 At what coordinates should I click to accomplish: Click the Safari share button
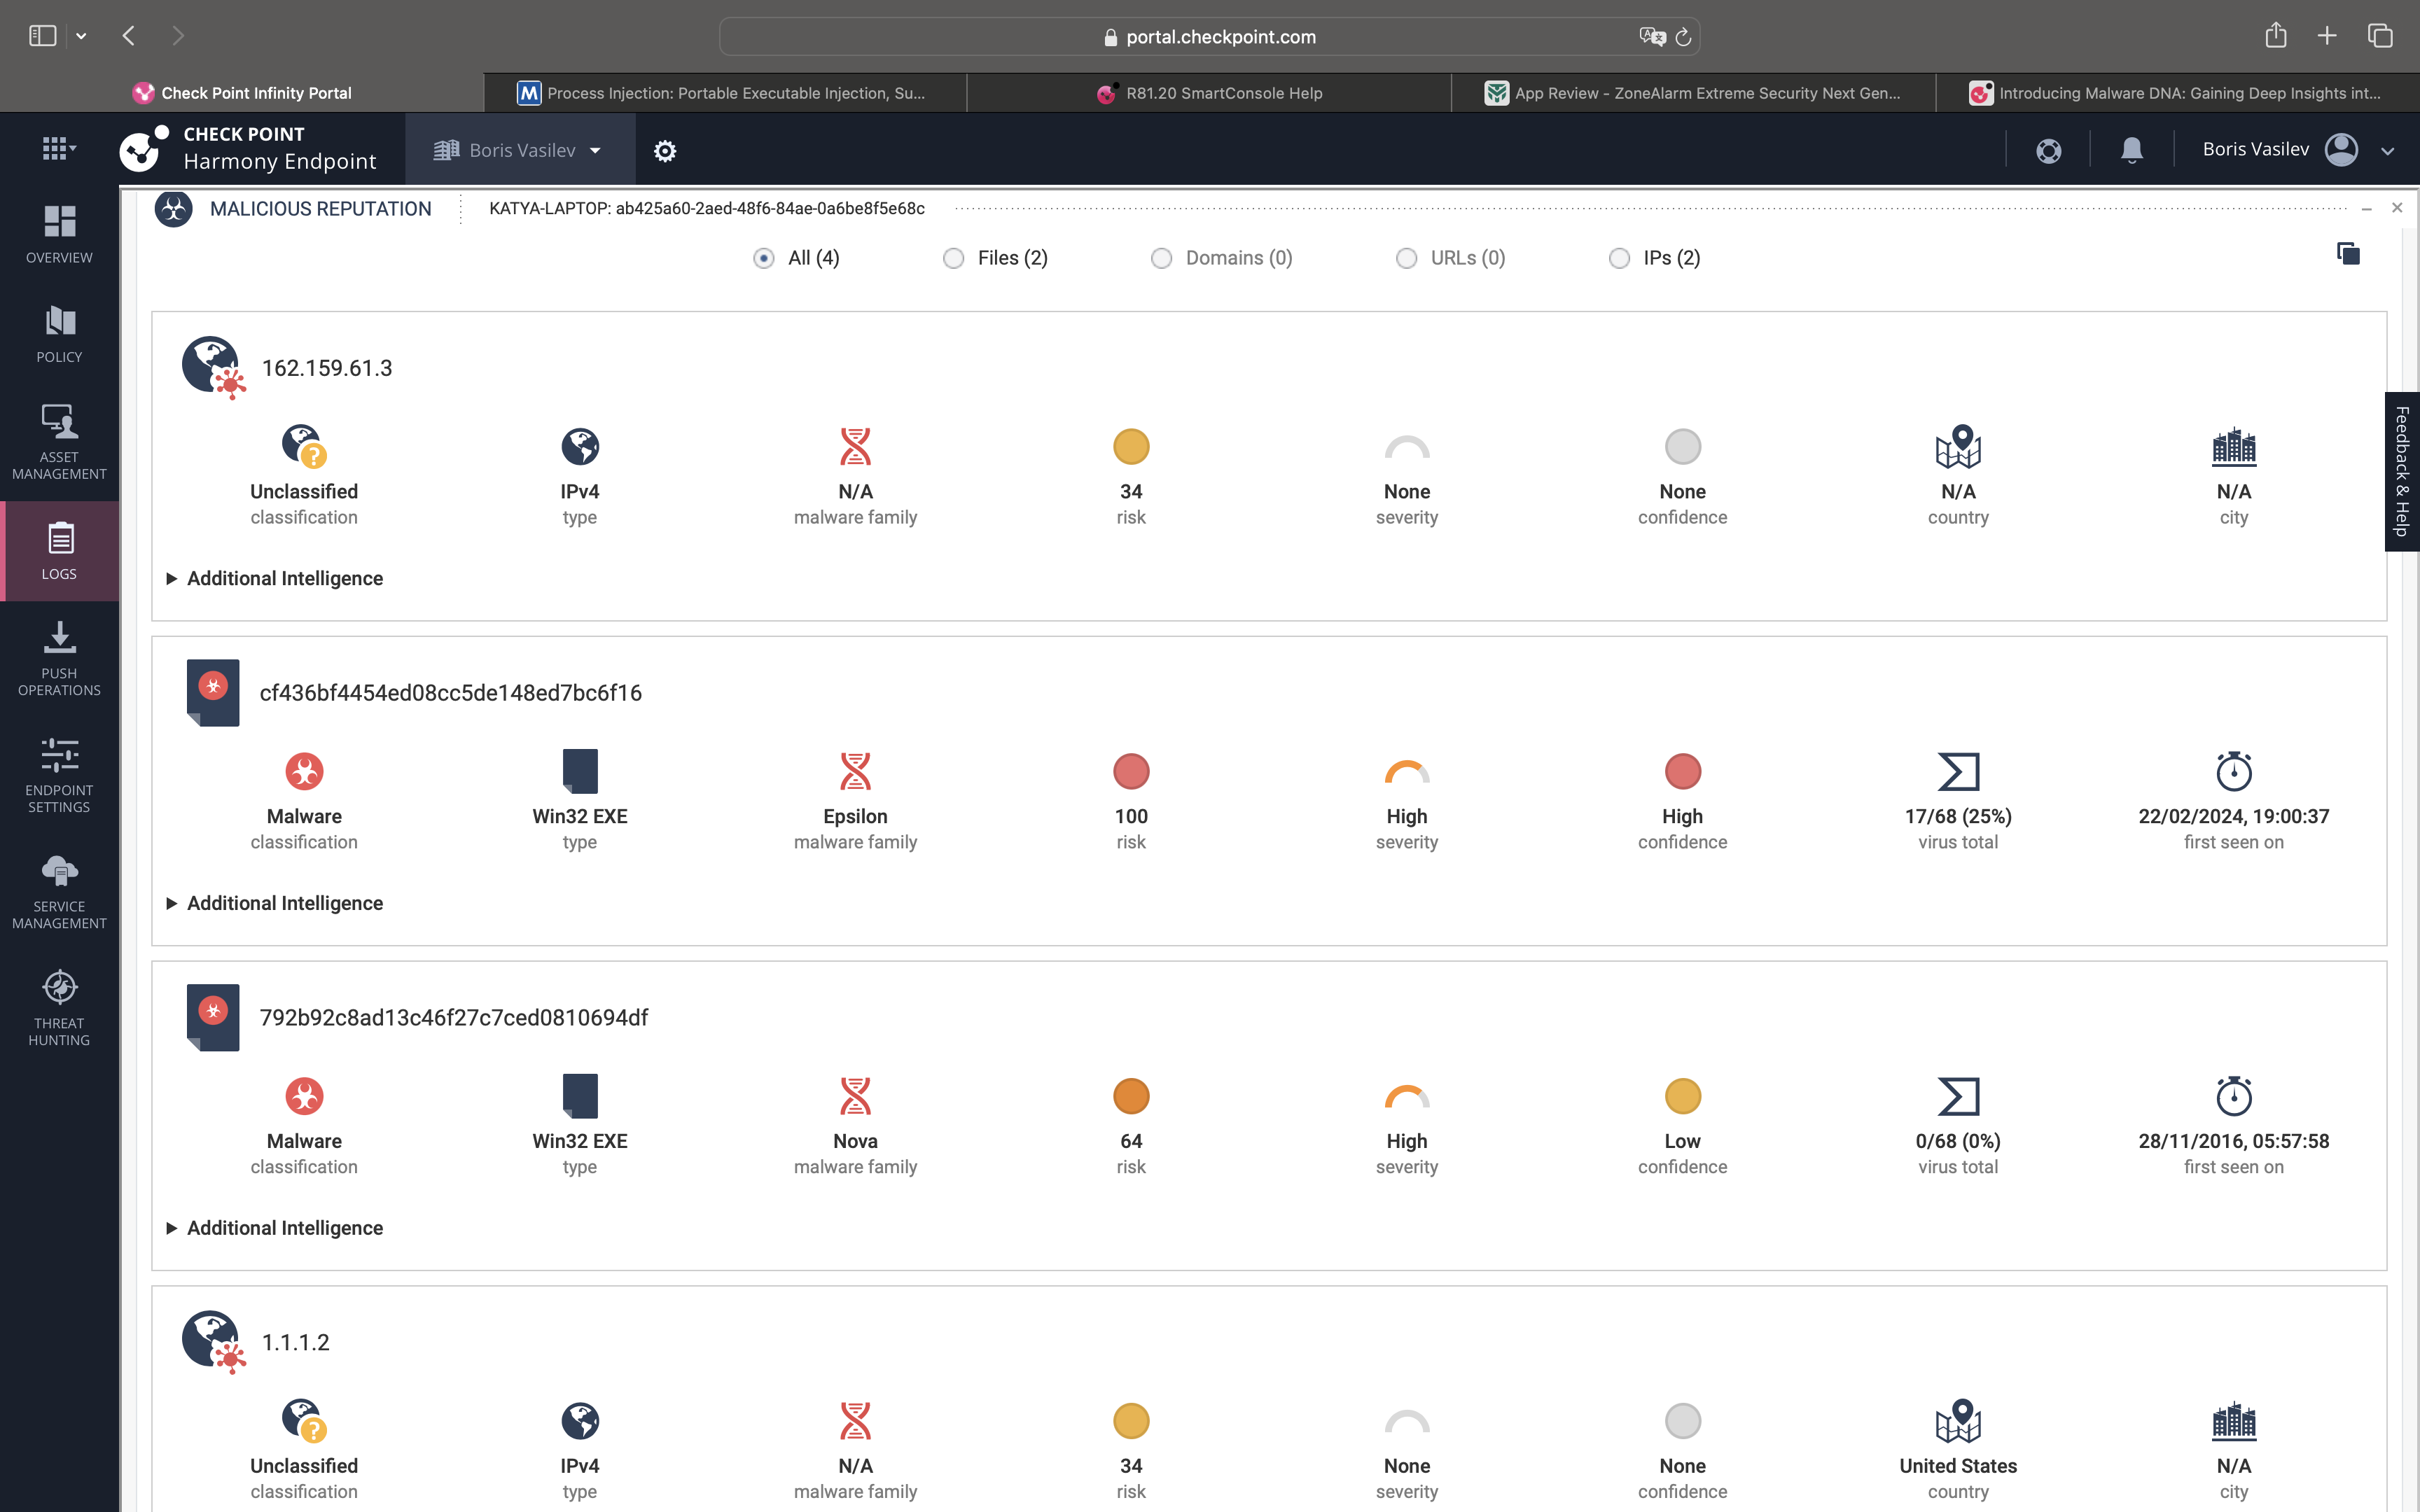click(2276, 35)
